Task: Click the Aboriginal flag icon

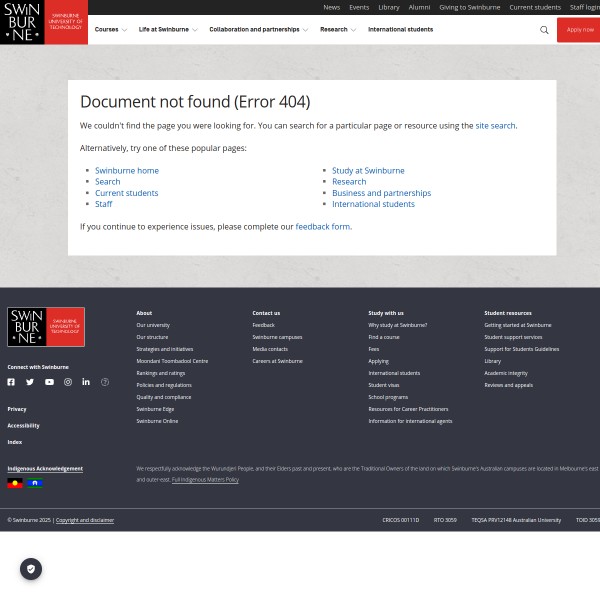Action: [x=15, y=483]
